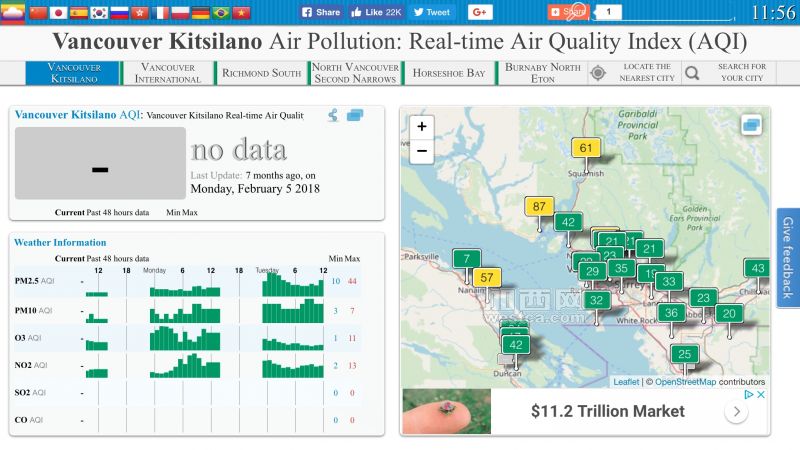Click Search for Your City
Screen dimensions: 800x450
click(729, 73)
